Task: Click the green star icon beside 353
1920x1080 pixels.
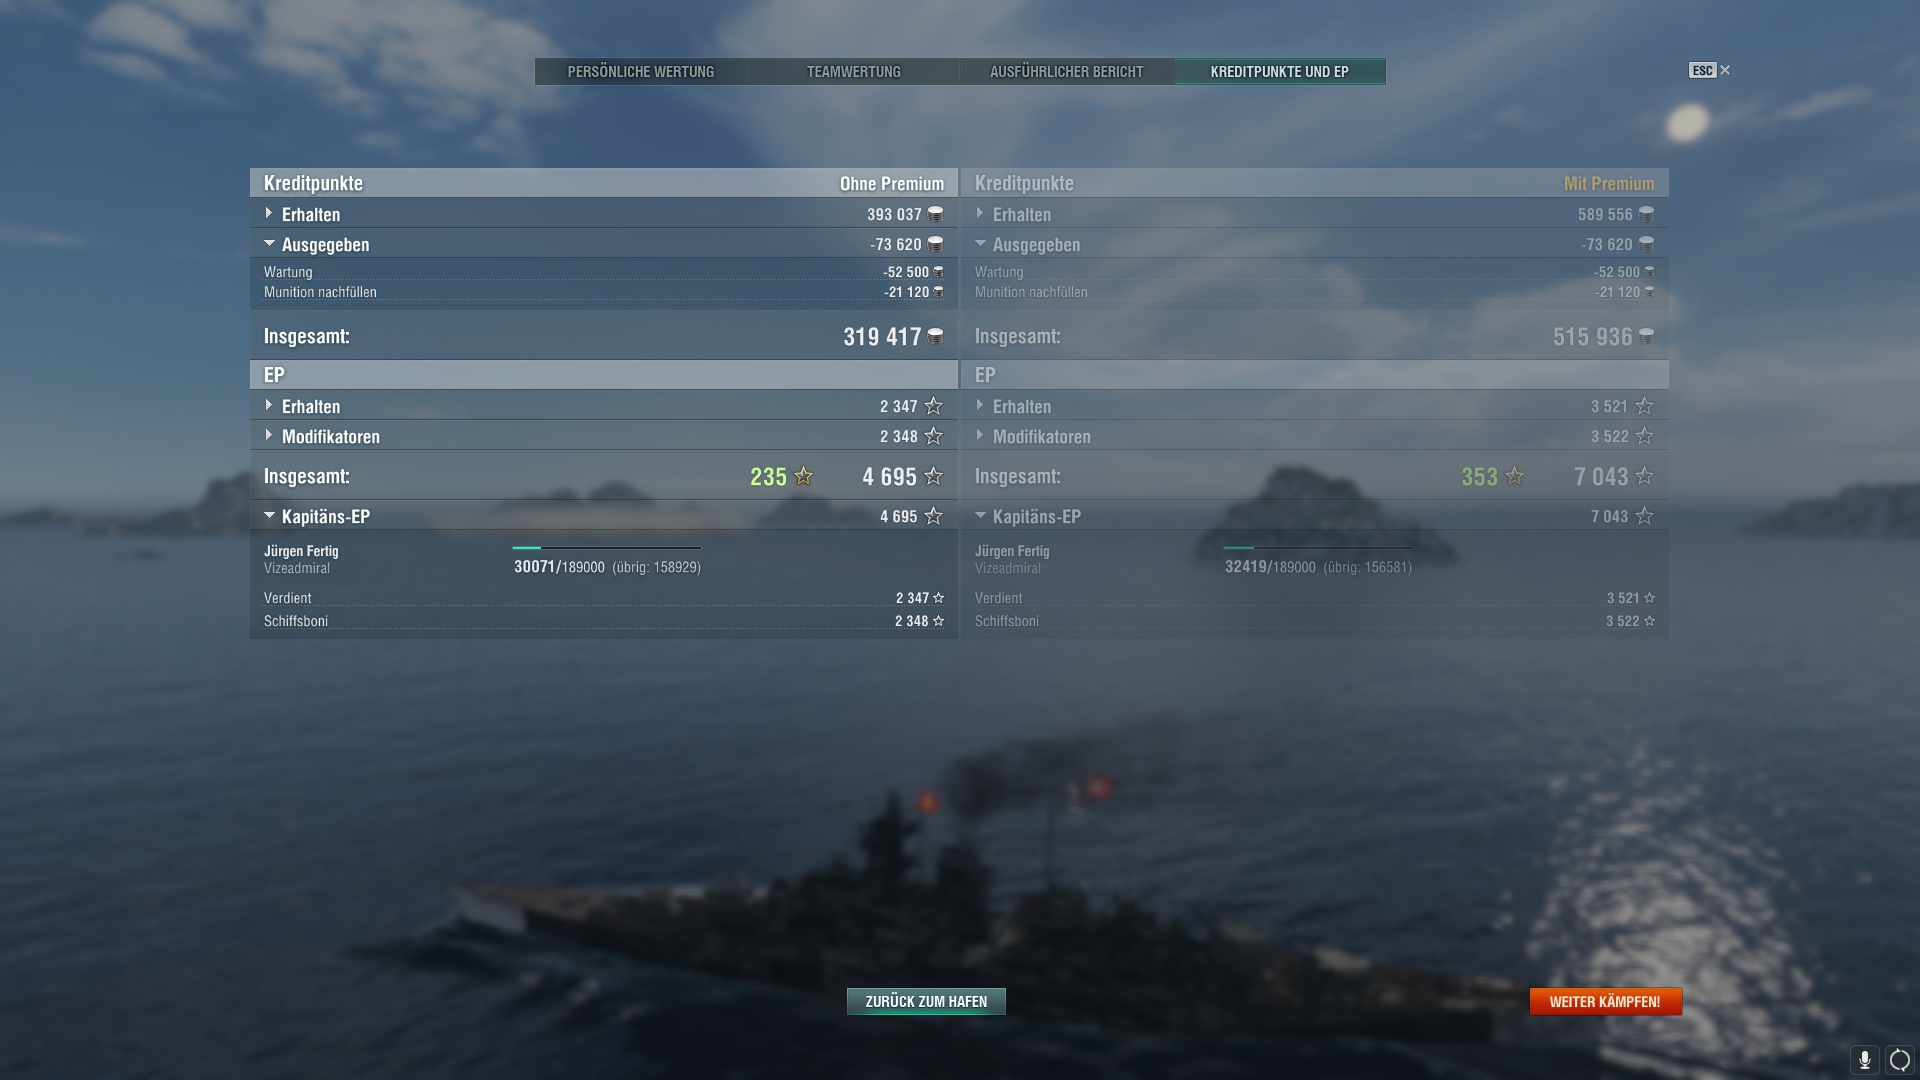Action: pos(1514,476)
